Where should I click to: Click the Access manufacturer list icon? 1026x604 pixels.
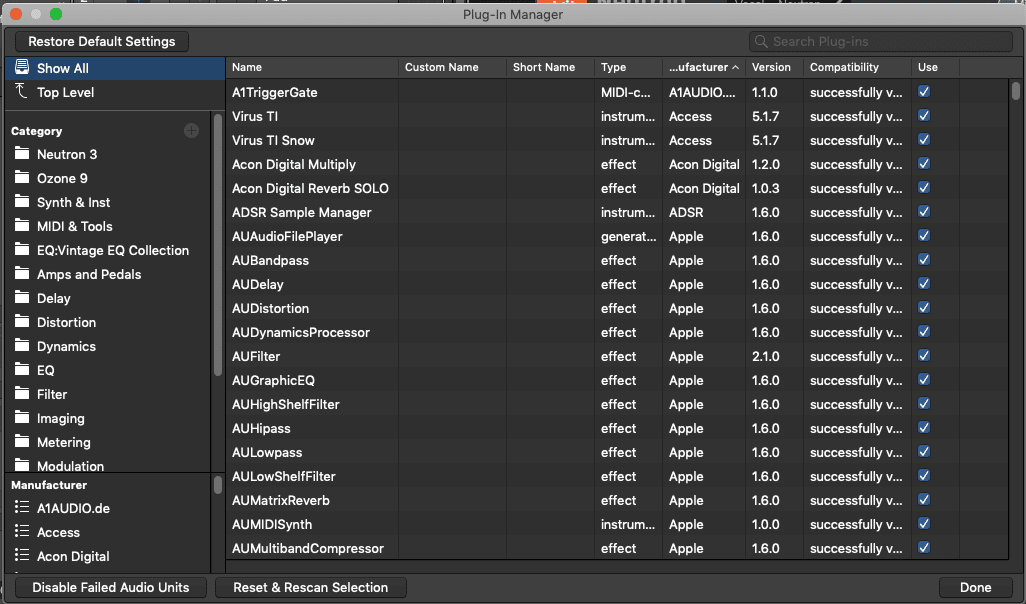[x=22, y=531]
